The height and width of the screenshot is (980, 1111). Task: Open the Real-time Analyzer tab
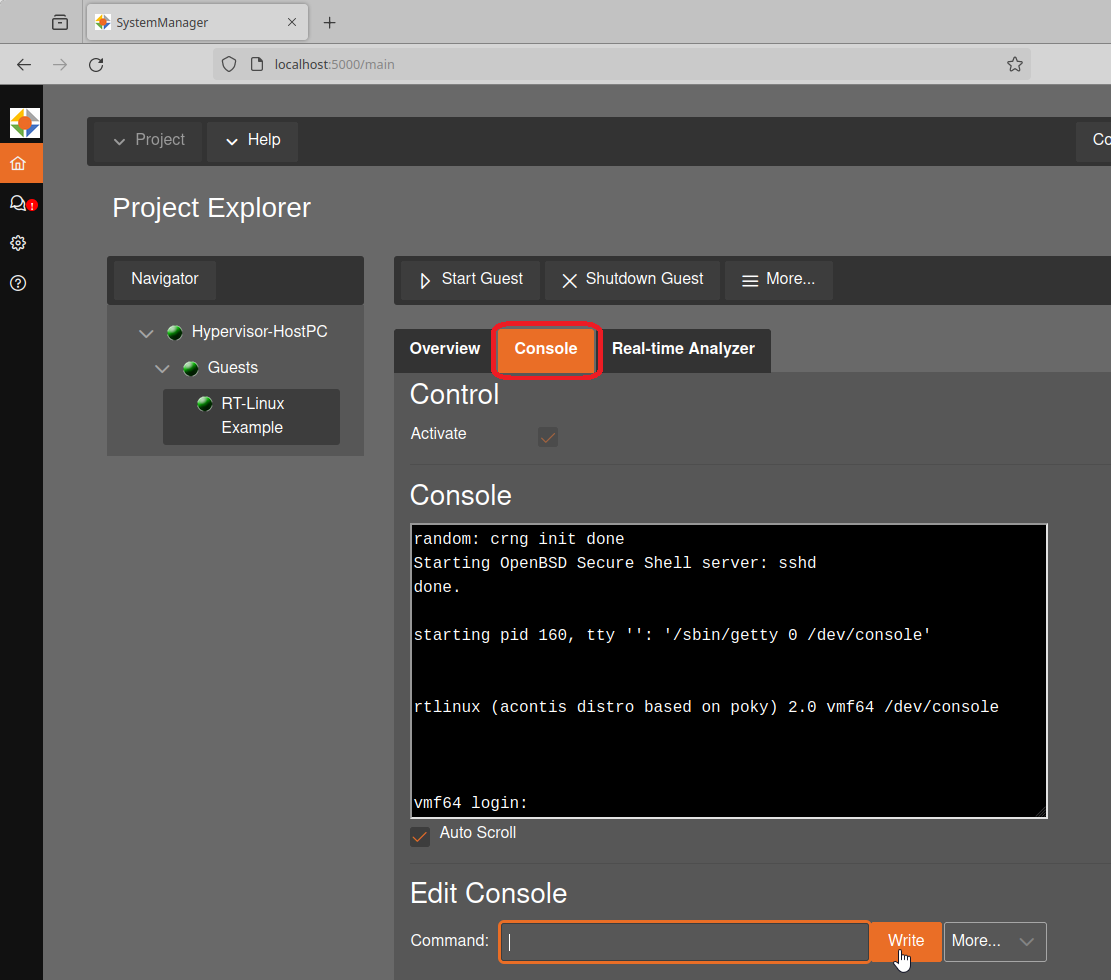point(683,349)
